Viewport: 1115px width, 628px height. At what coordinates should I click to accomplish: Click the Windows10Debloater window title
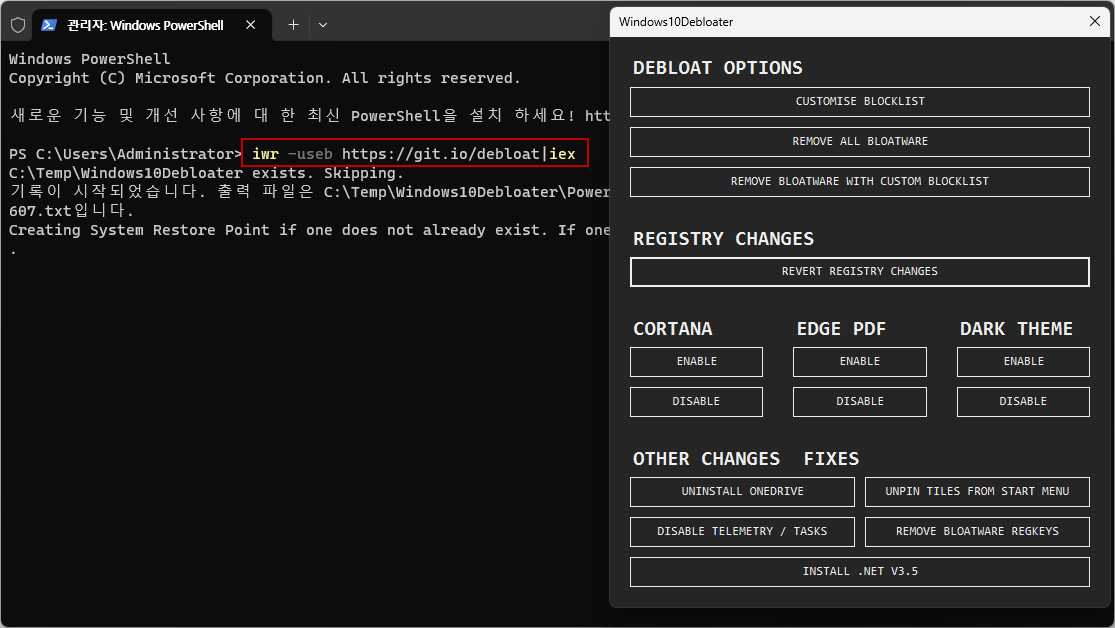point(676,21)
